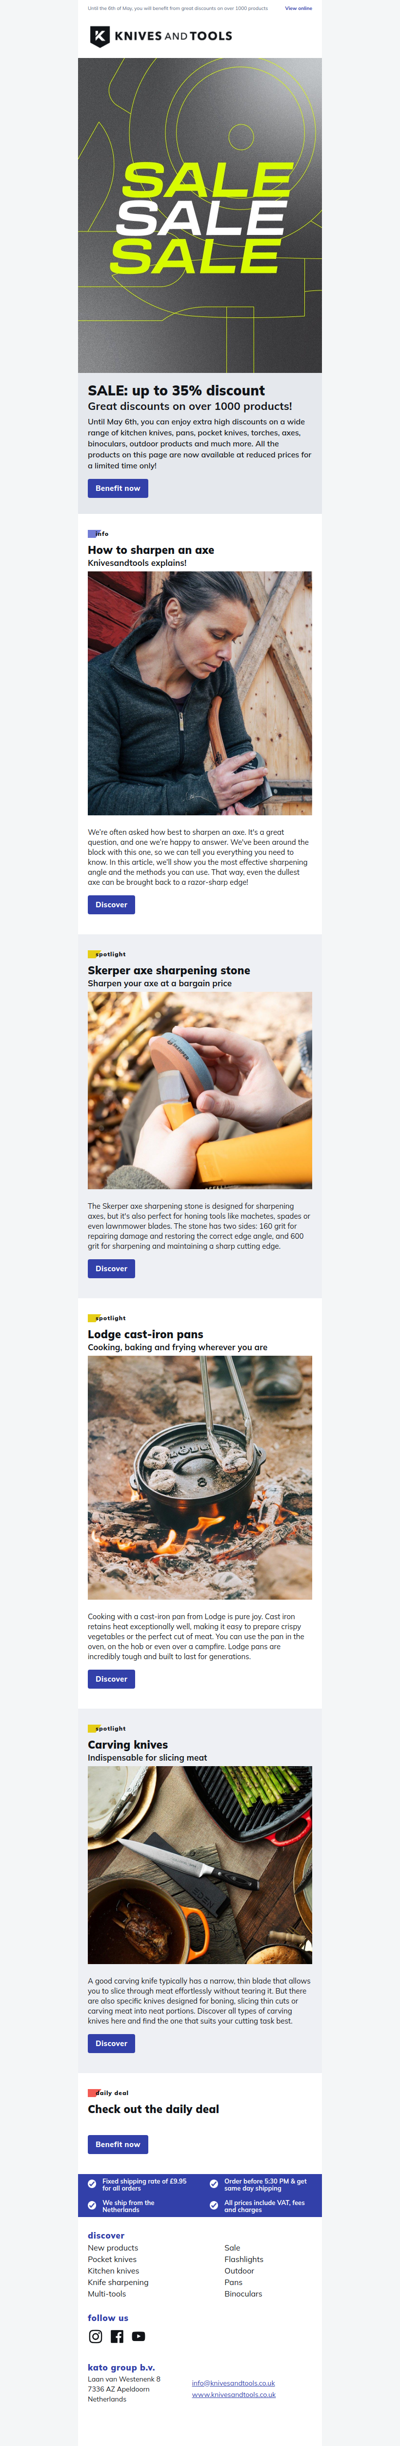400x2446 pixels.
Task: Open the View online link
Action: (x=298, y=8)
